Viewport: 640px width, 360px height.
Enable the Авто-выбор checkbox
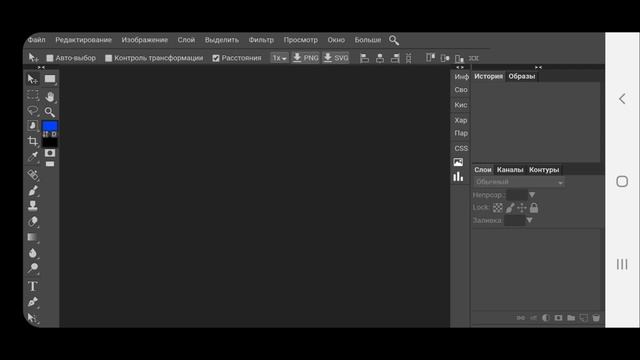(50, 58)
